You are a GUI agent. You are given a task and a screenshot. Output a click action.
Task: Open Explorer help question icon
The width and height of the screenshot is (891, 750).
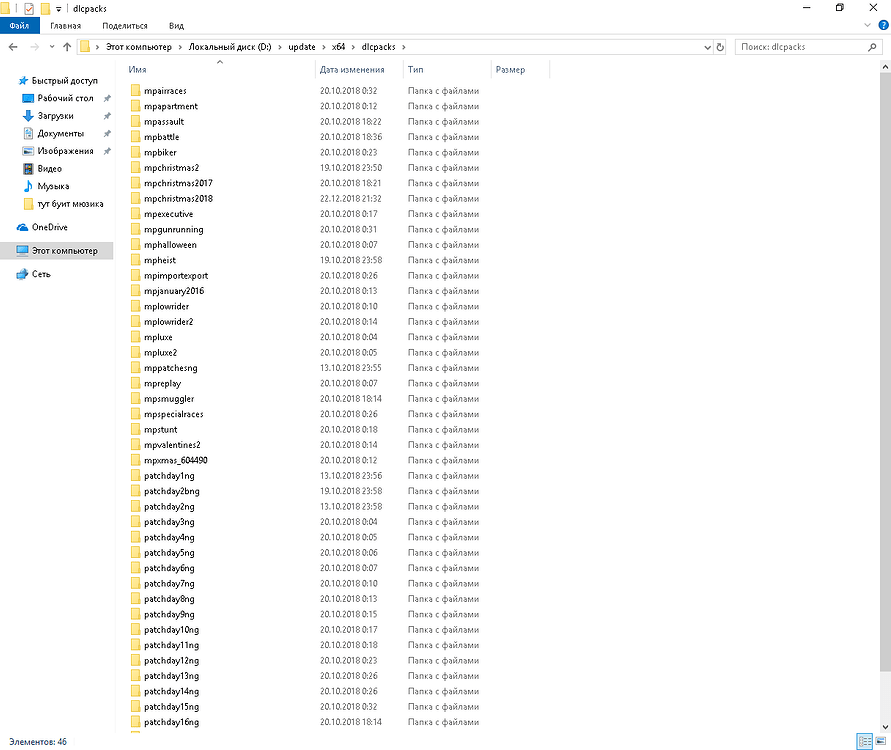point(884,25)
